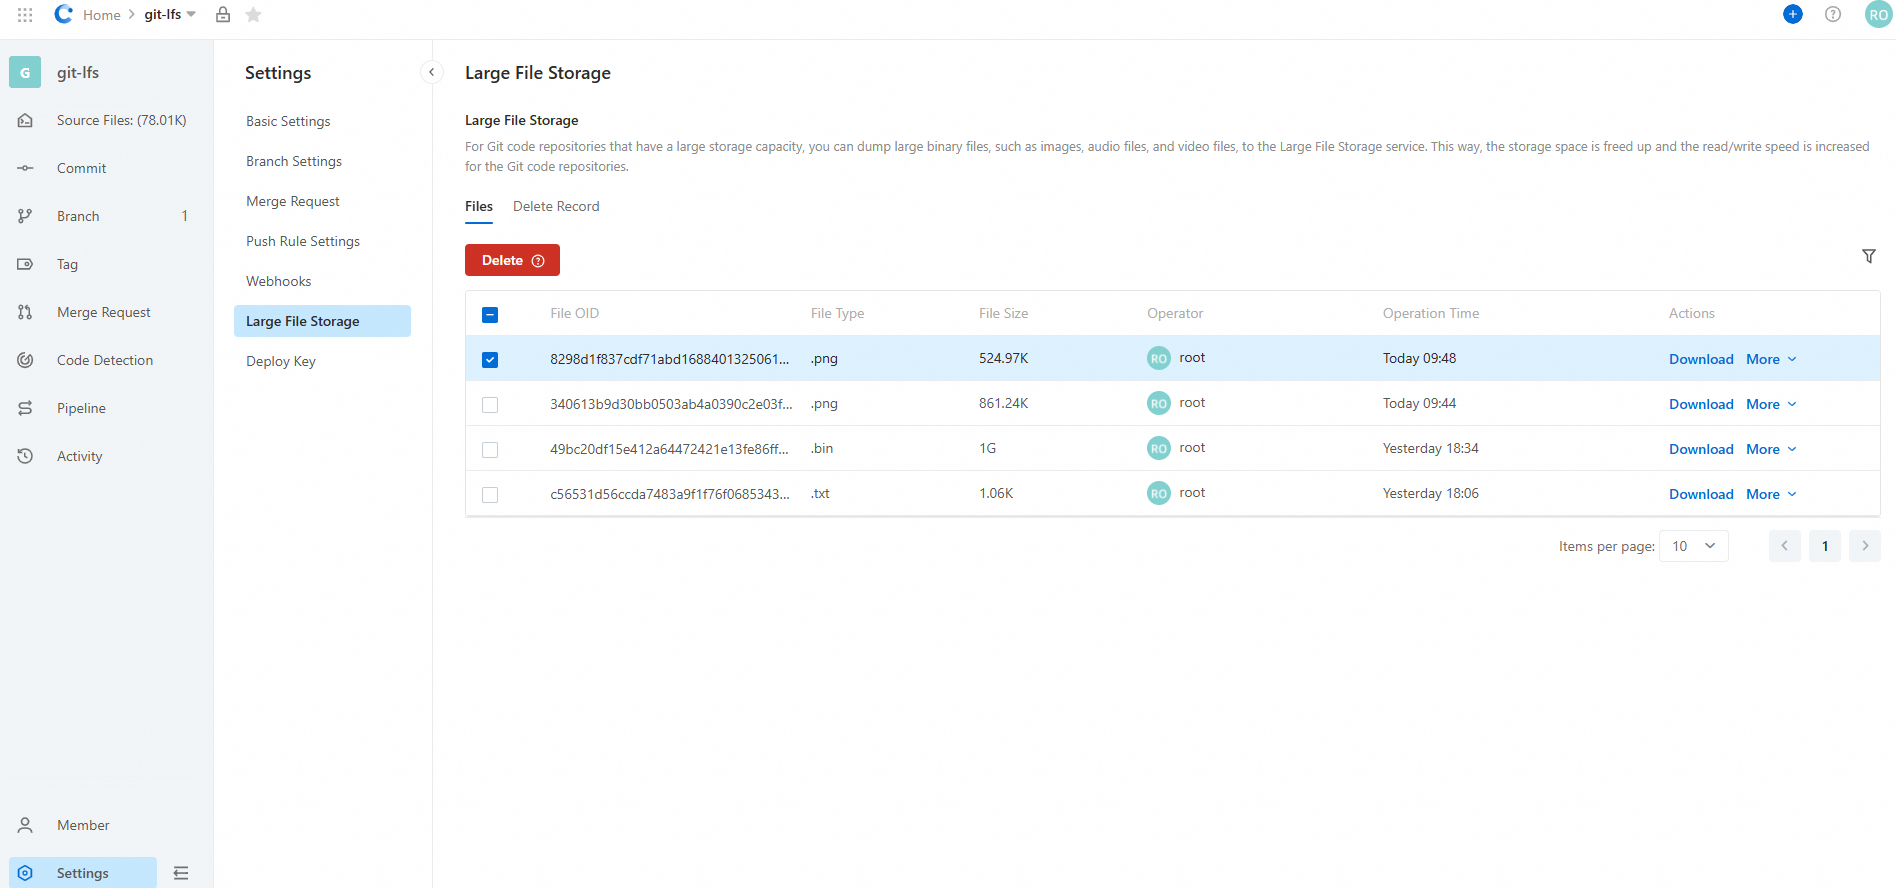
Task: Click the blue plus create icon
Action: pos(1793,14)
